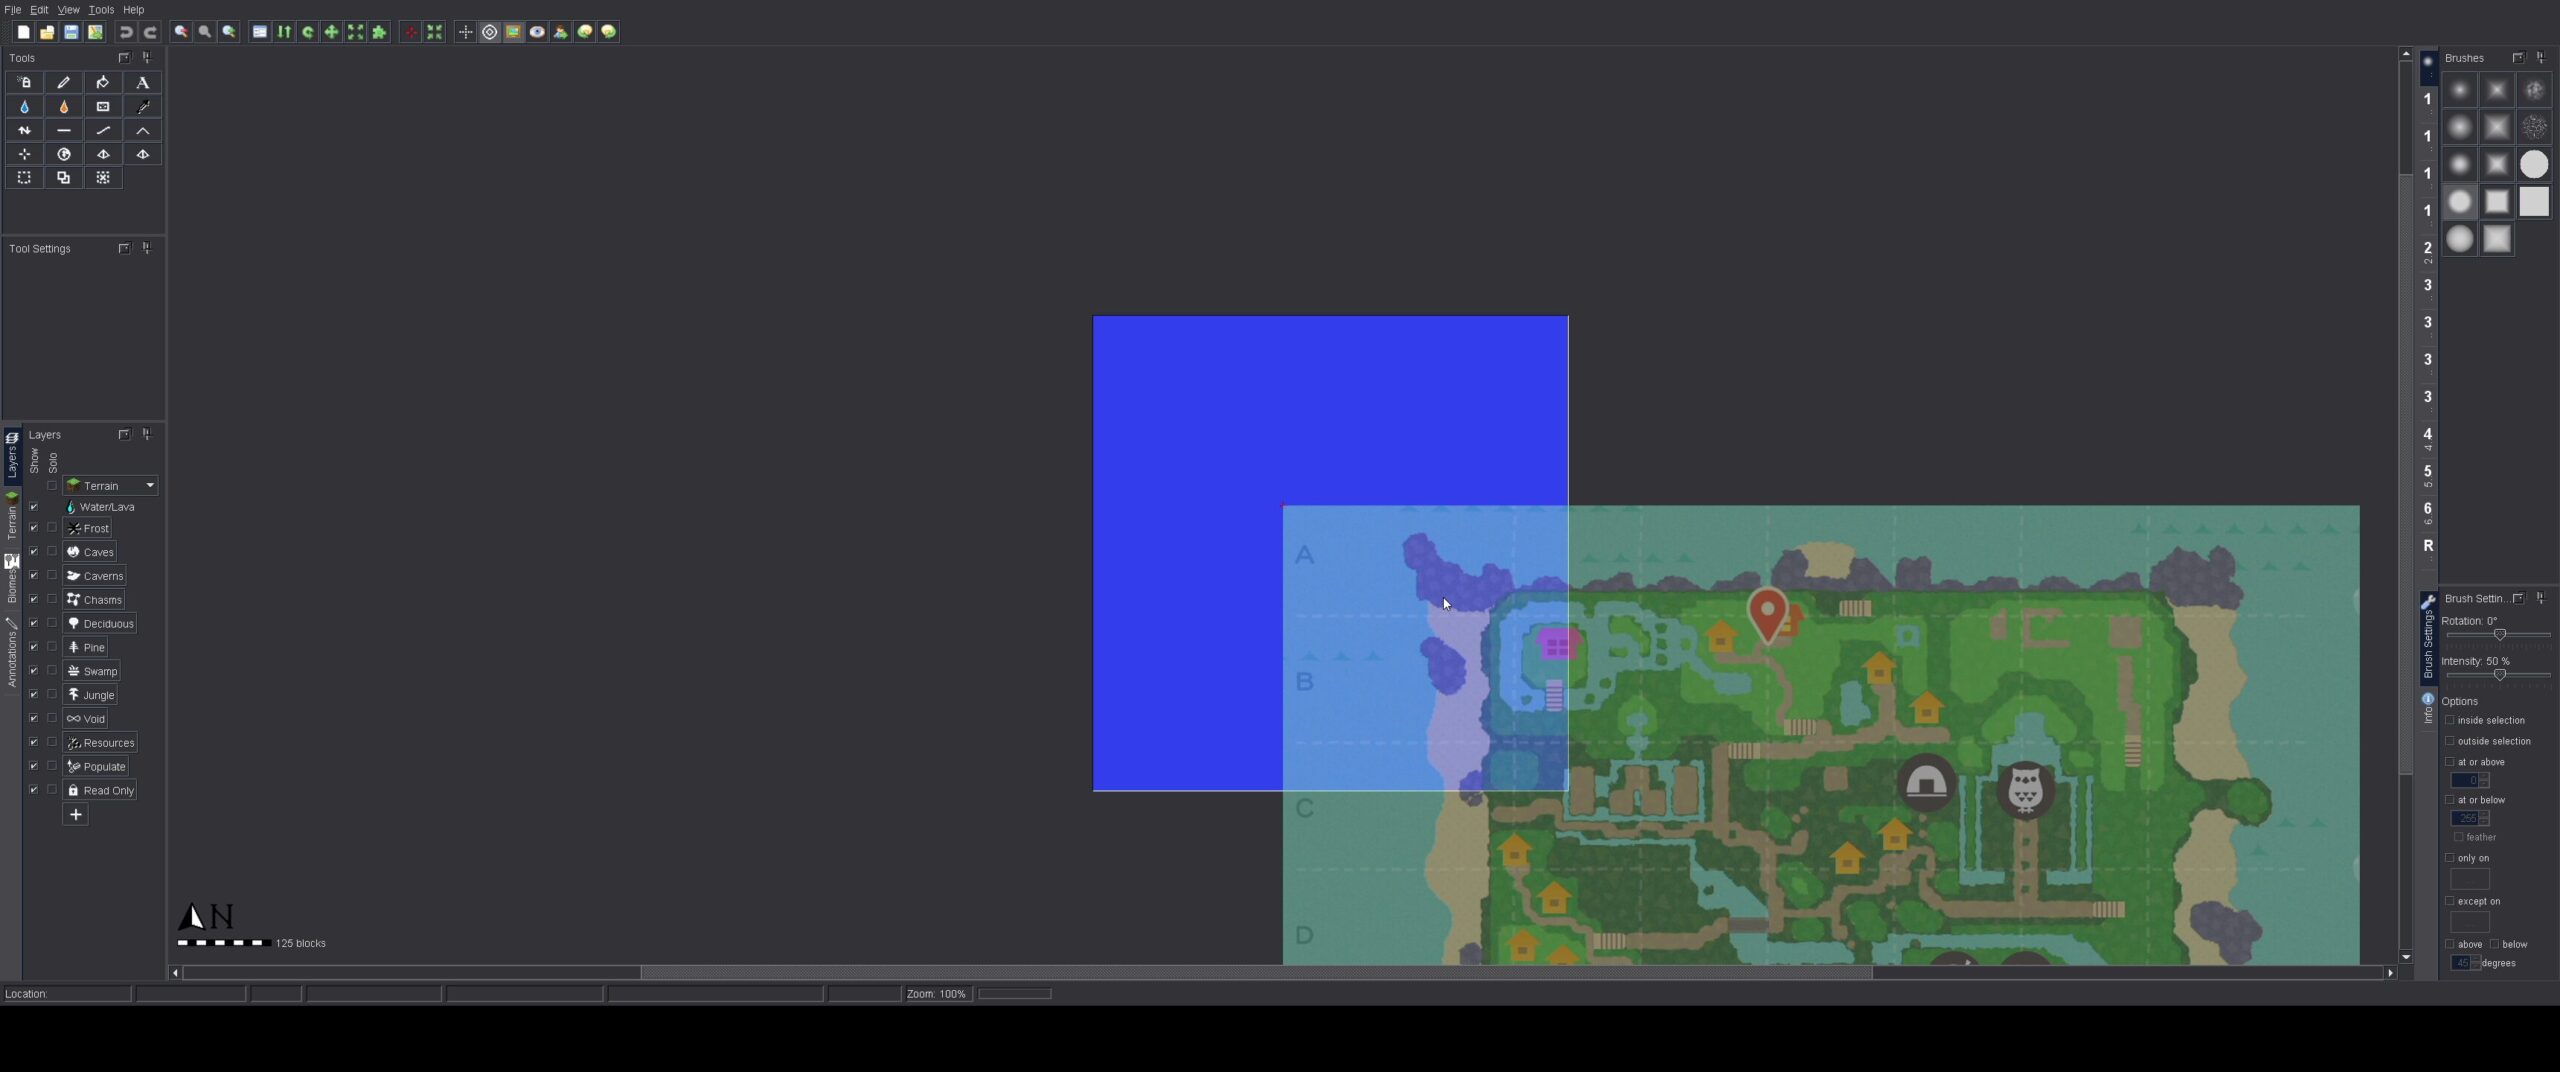Select the Pencil tool in Tools panel
The image size is (2560, 1072).
coord(64,83)
